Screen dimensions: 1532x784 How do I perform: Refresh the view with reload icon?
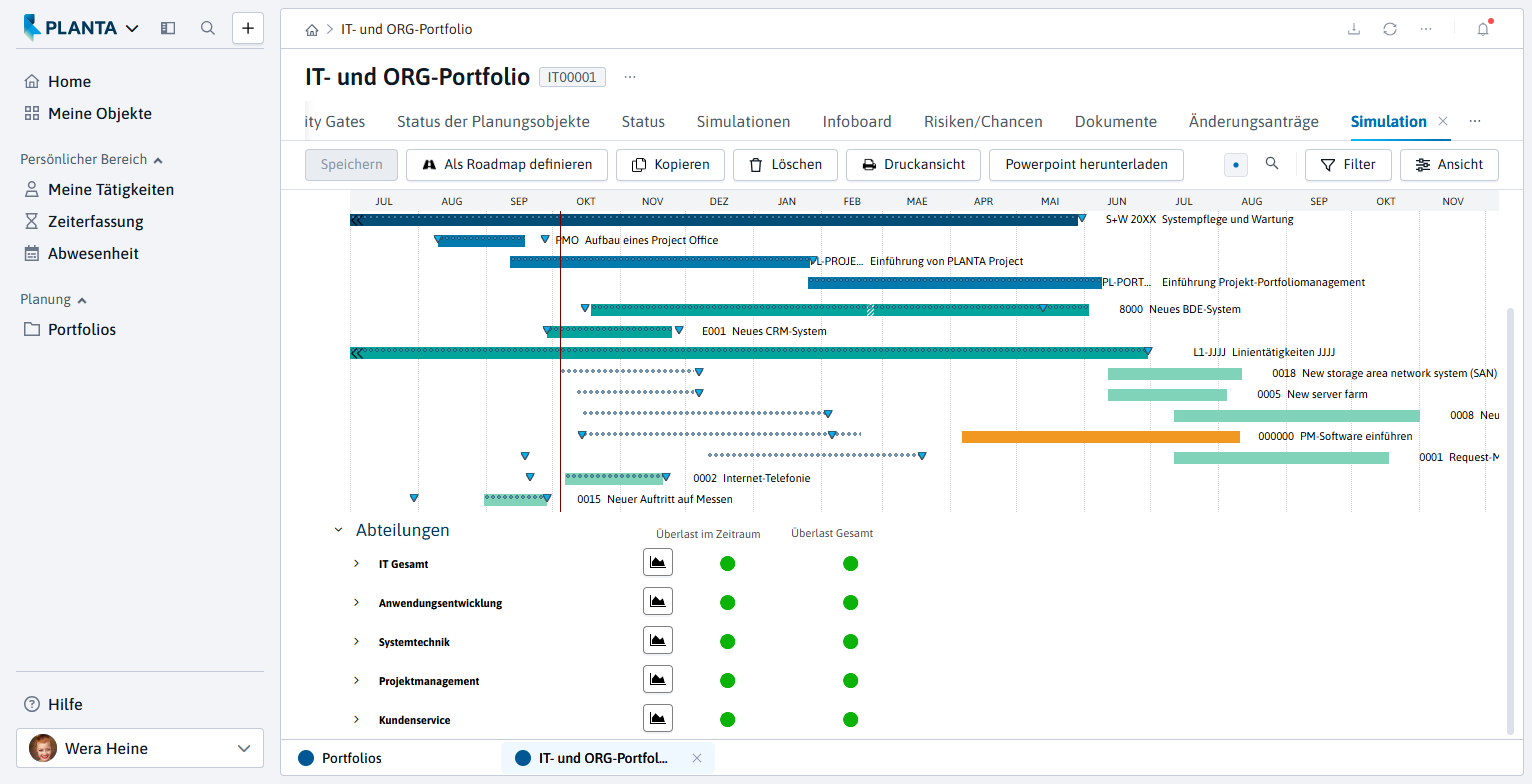pyautogui.click(x=1390, y=29)
